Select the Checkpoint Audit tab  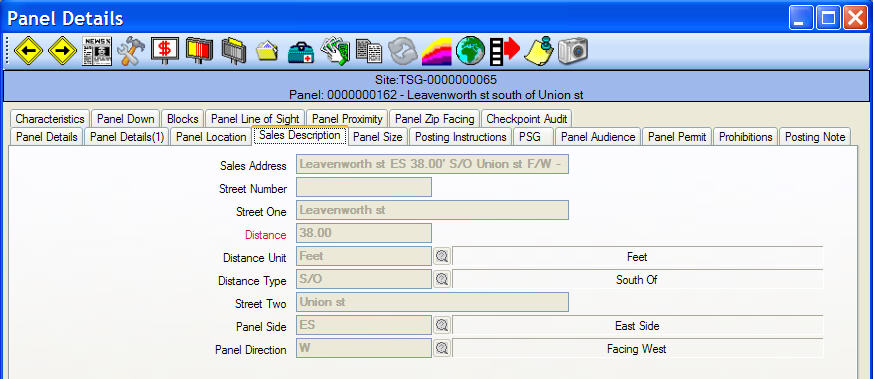(x=527, y=119)
